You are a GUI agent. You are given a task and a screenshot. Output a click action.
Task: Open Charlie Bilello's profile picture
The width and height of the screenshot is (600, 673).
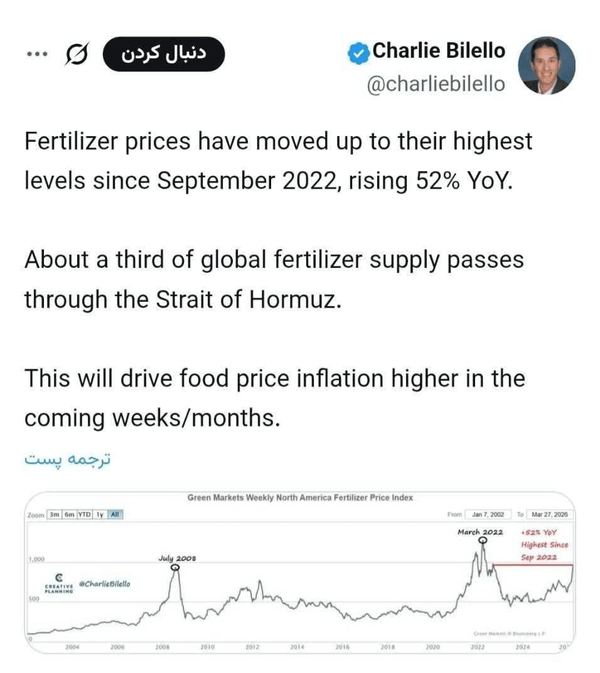(547, 66)
